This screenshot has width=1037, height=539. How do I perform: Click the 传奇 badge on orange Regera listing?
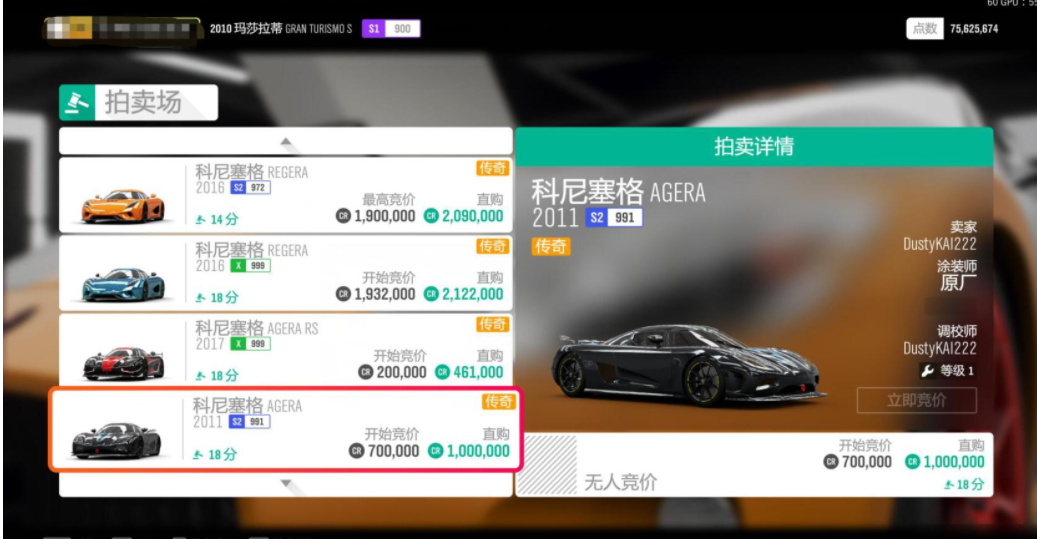tap(492, 168)
